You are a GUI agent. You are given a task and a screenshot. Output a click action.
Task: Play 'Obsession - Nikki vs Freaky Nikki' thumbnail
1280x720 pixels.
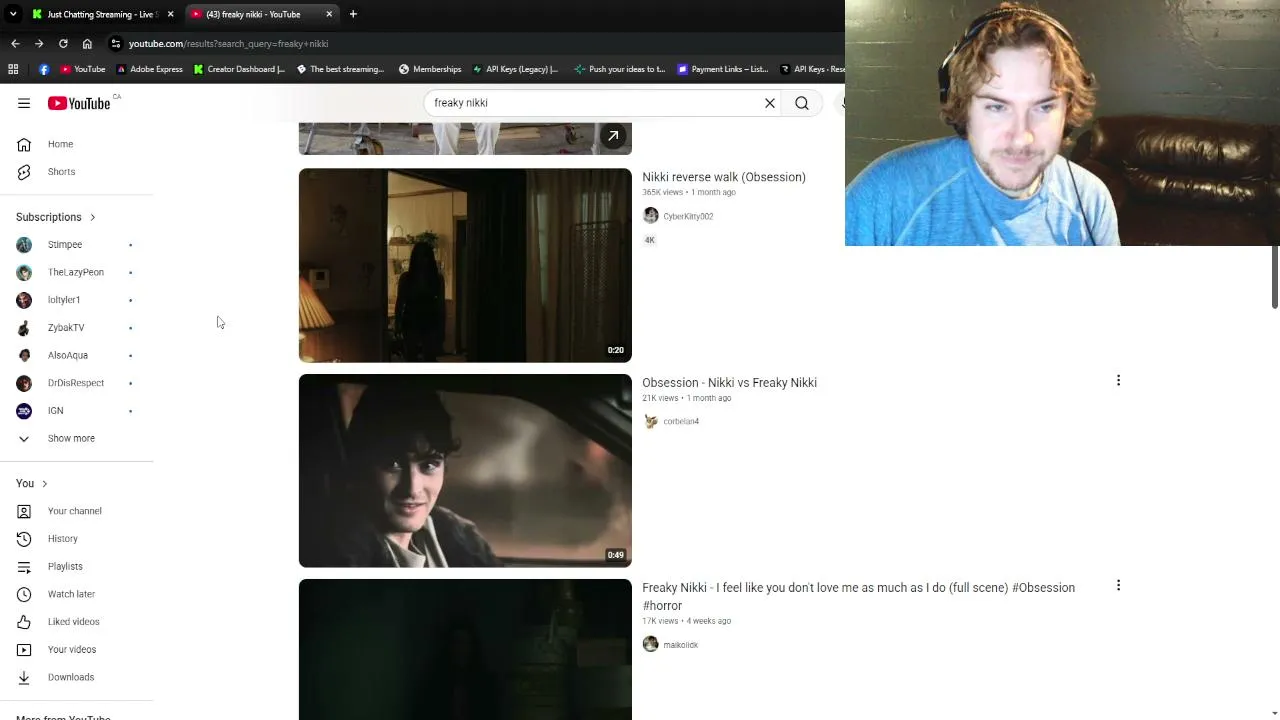point(465,471)
